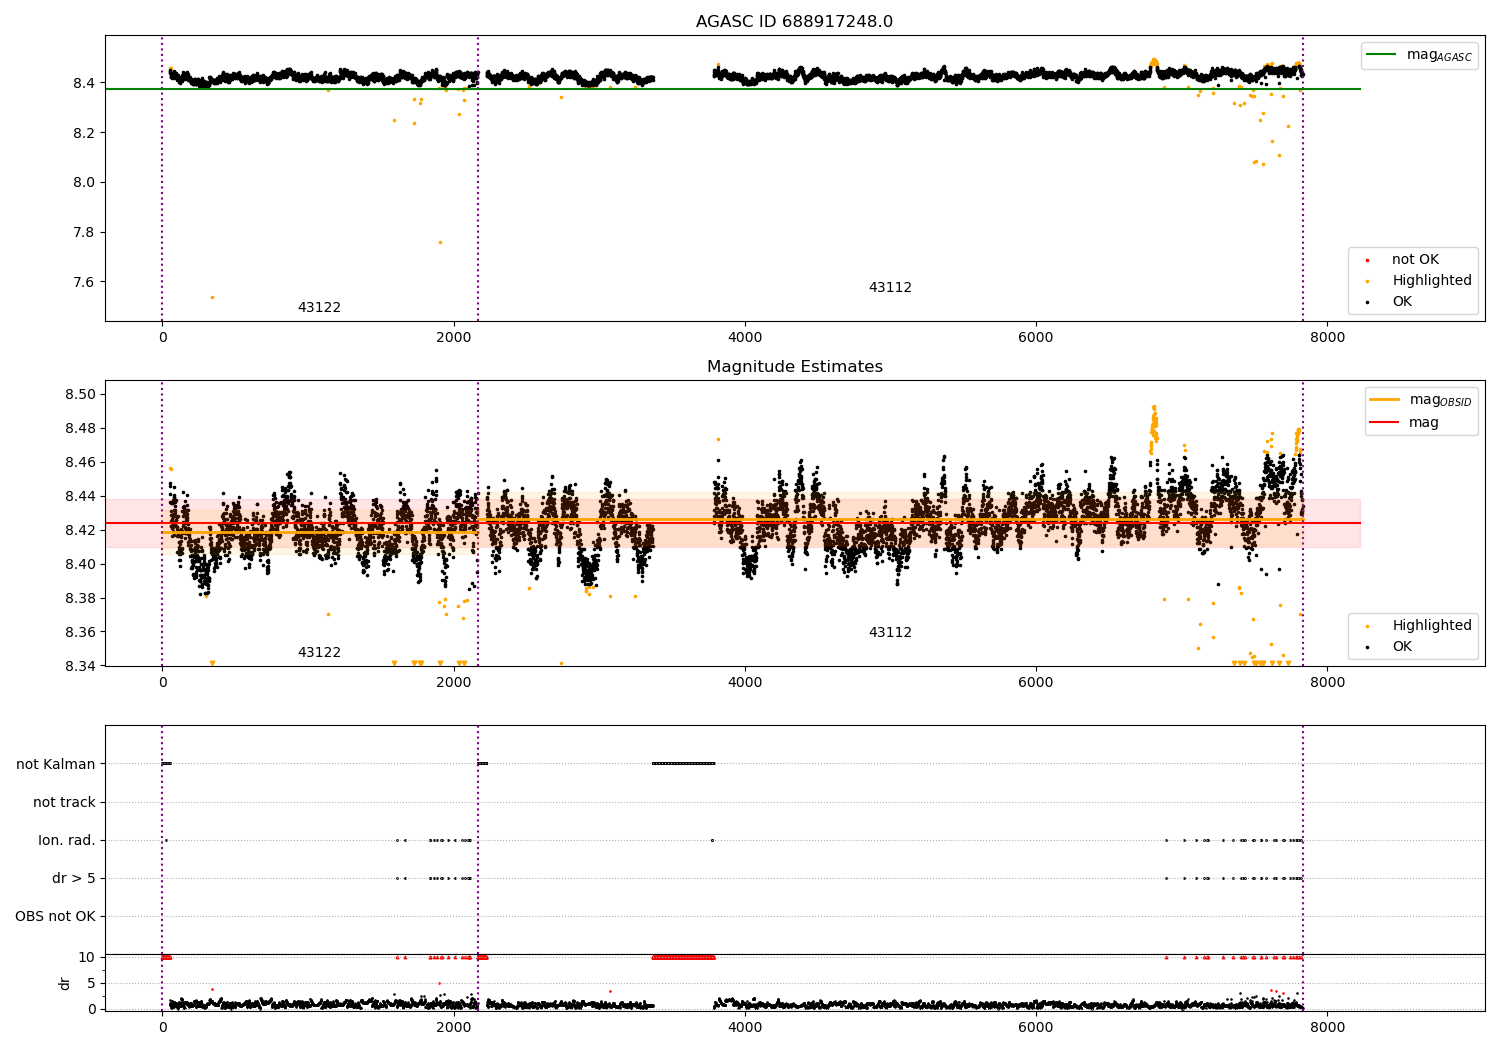
Task: Click the 'Magnitude Estimates' plot title
Action: (x=794, y=367)
